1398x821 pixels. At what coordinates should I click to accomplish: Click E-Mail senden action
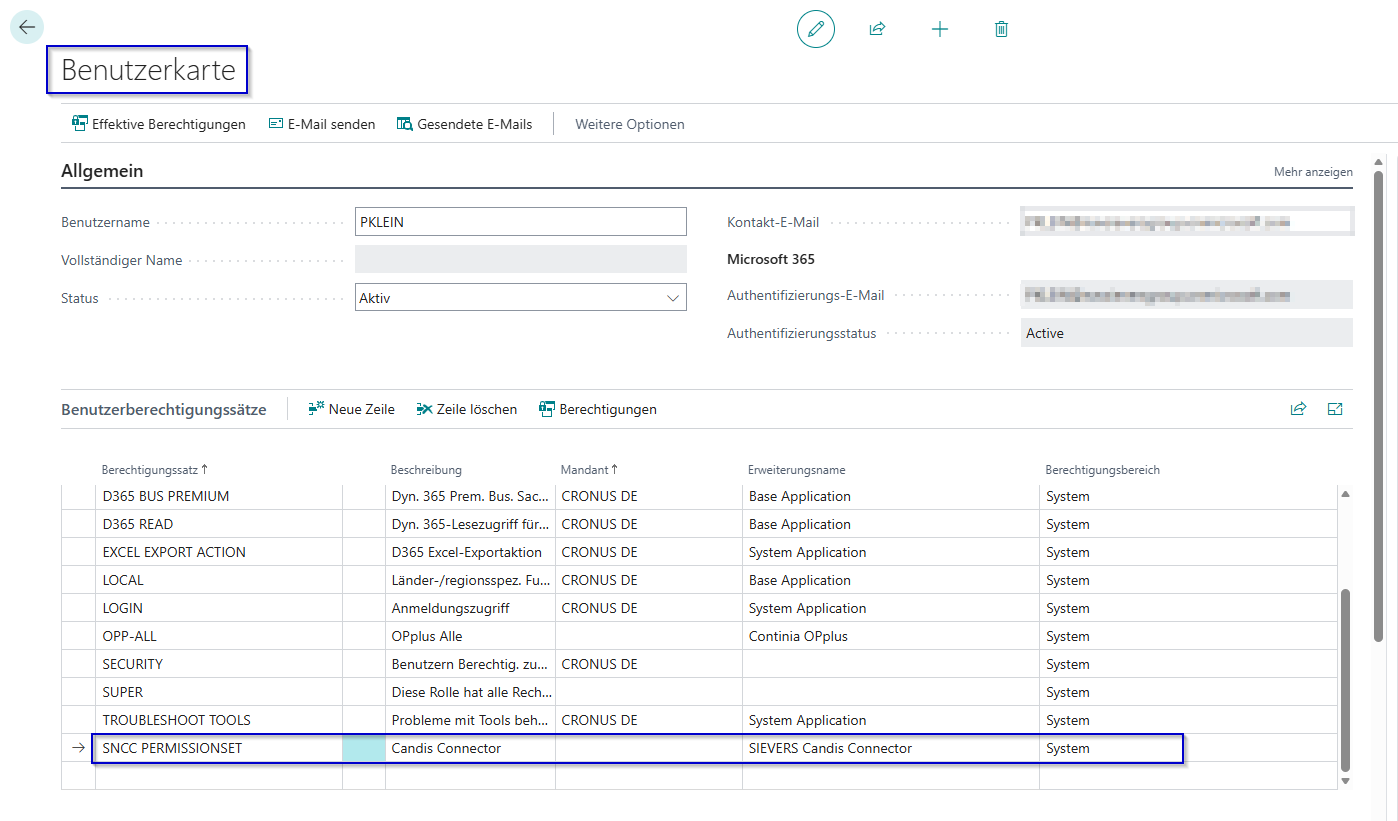(321, 124)
